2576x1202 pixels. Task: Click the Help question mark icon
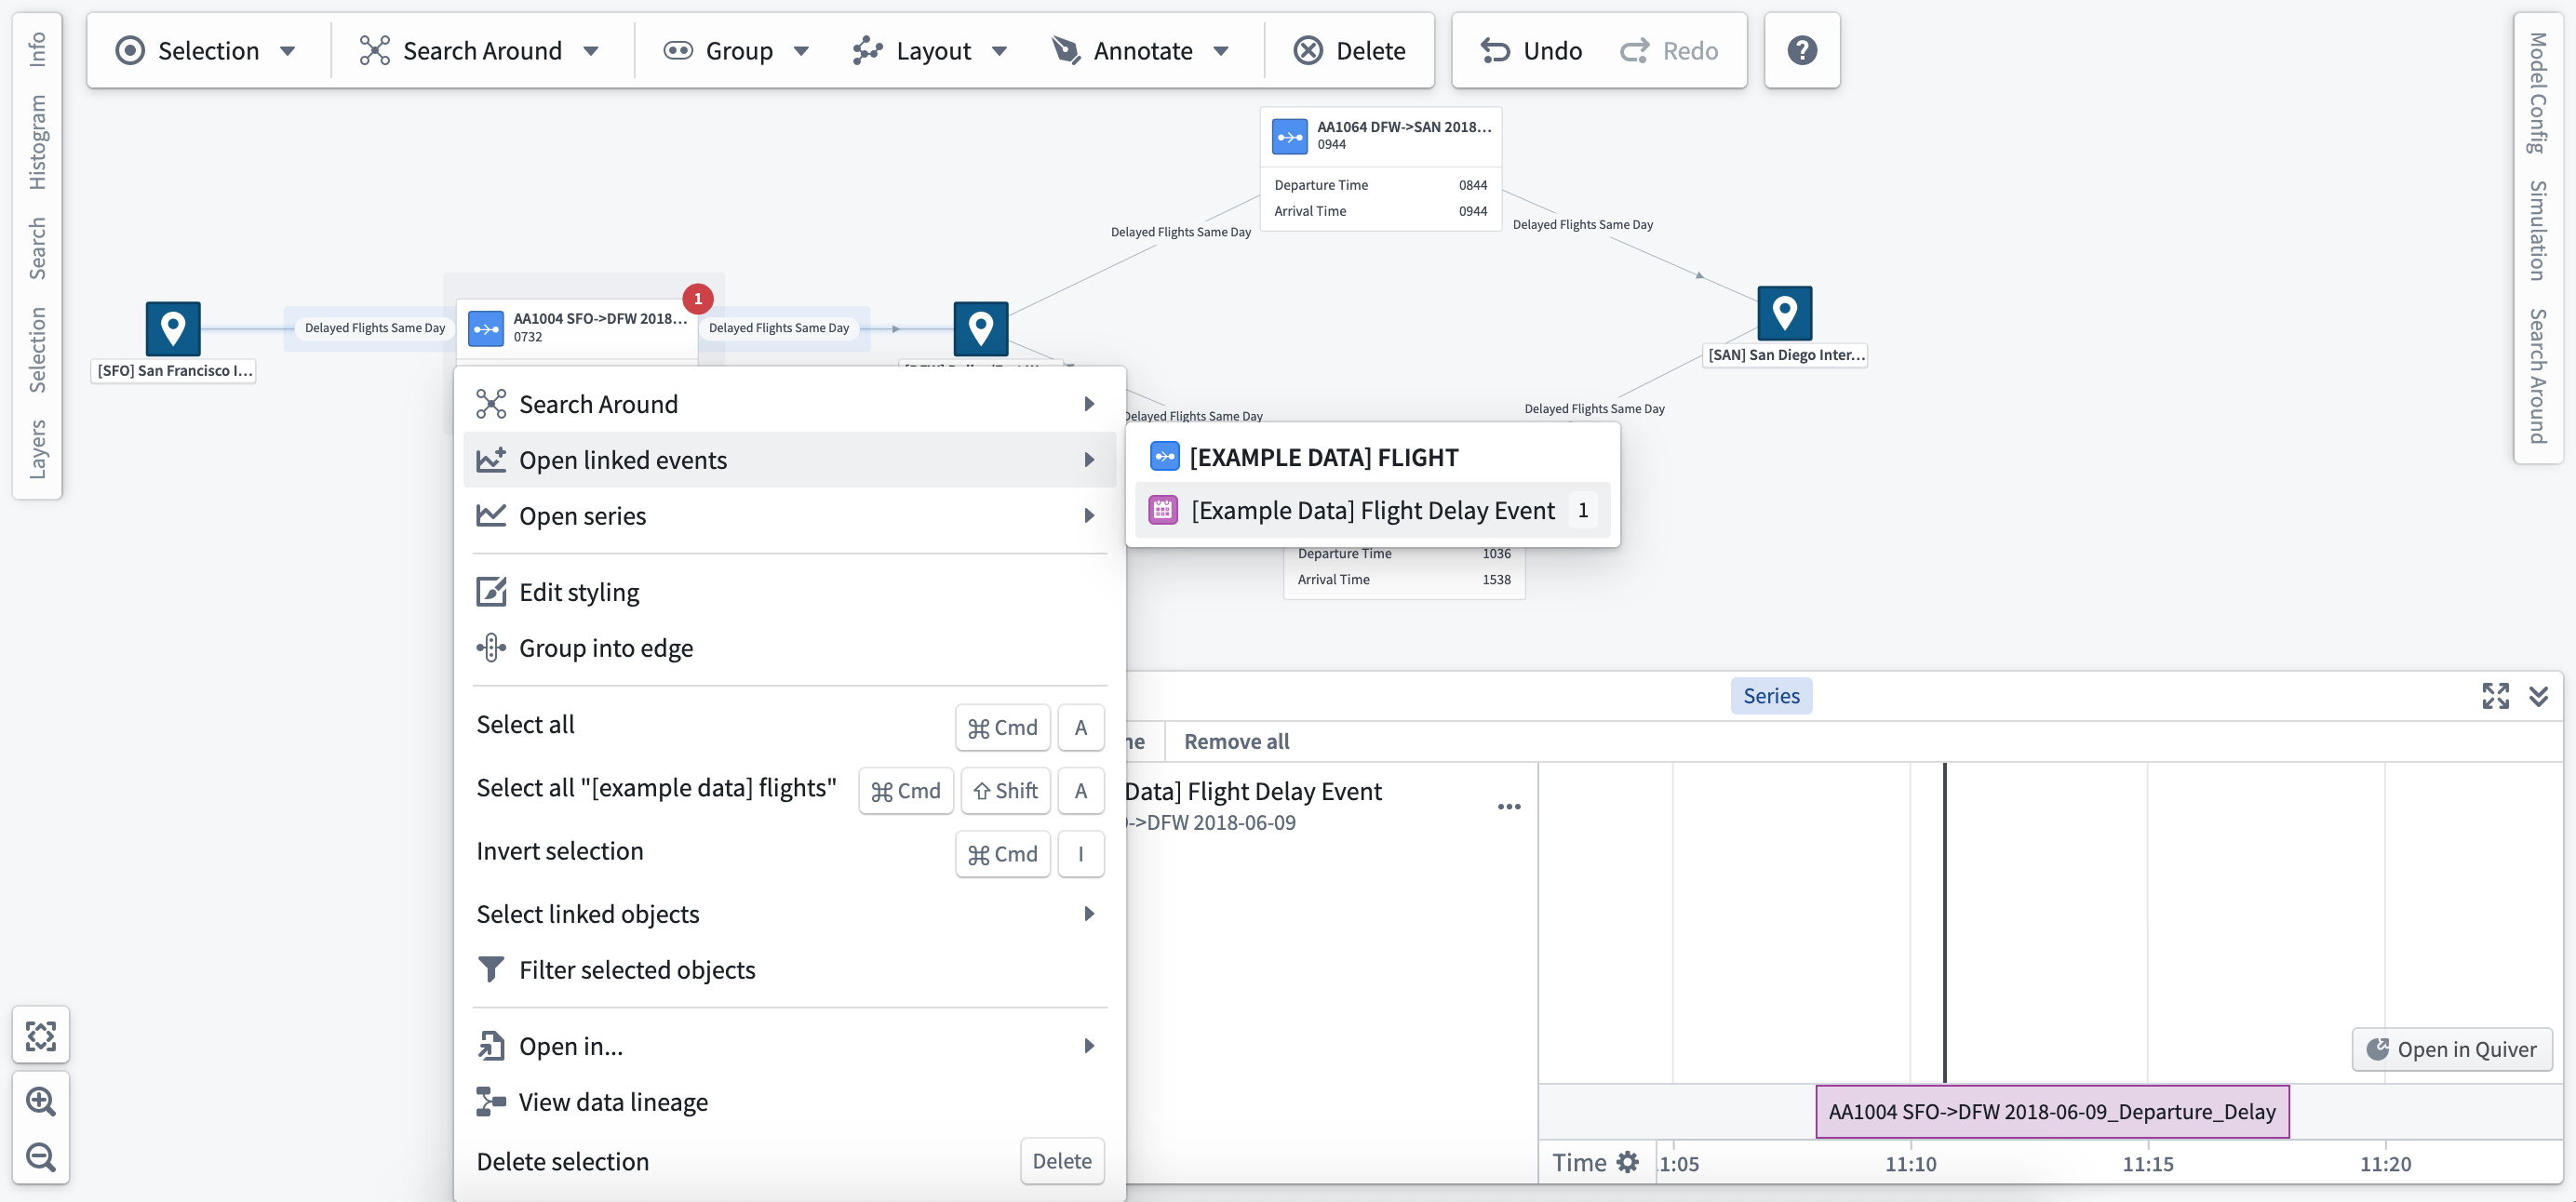pos(1804,47)
